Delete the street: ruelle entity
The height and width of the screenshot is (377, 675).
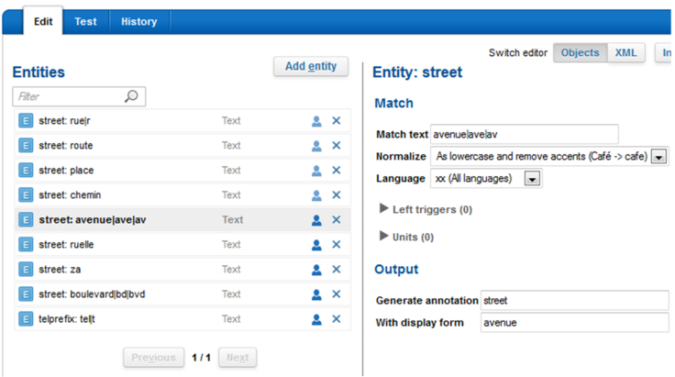[336, 244]
